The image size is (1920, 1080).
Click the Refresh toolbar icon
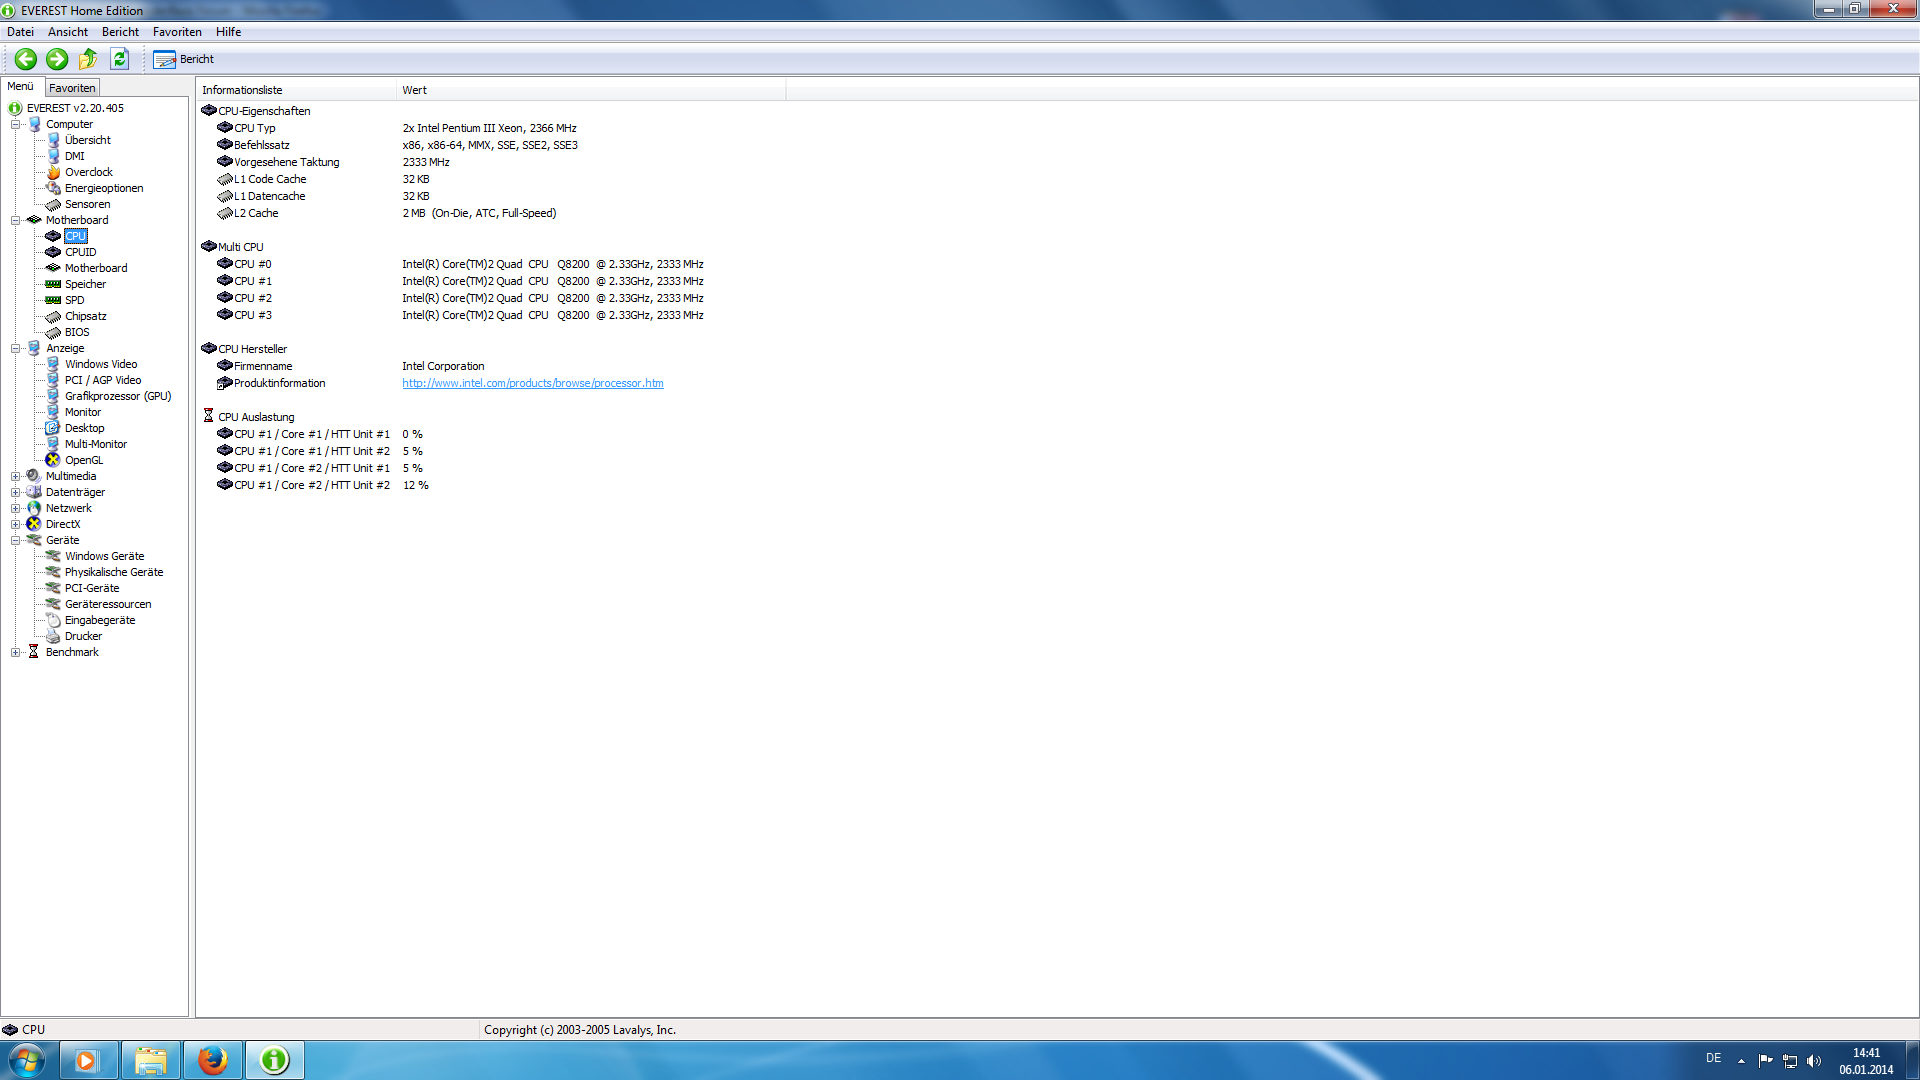(120, 59)
